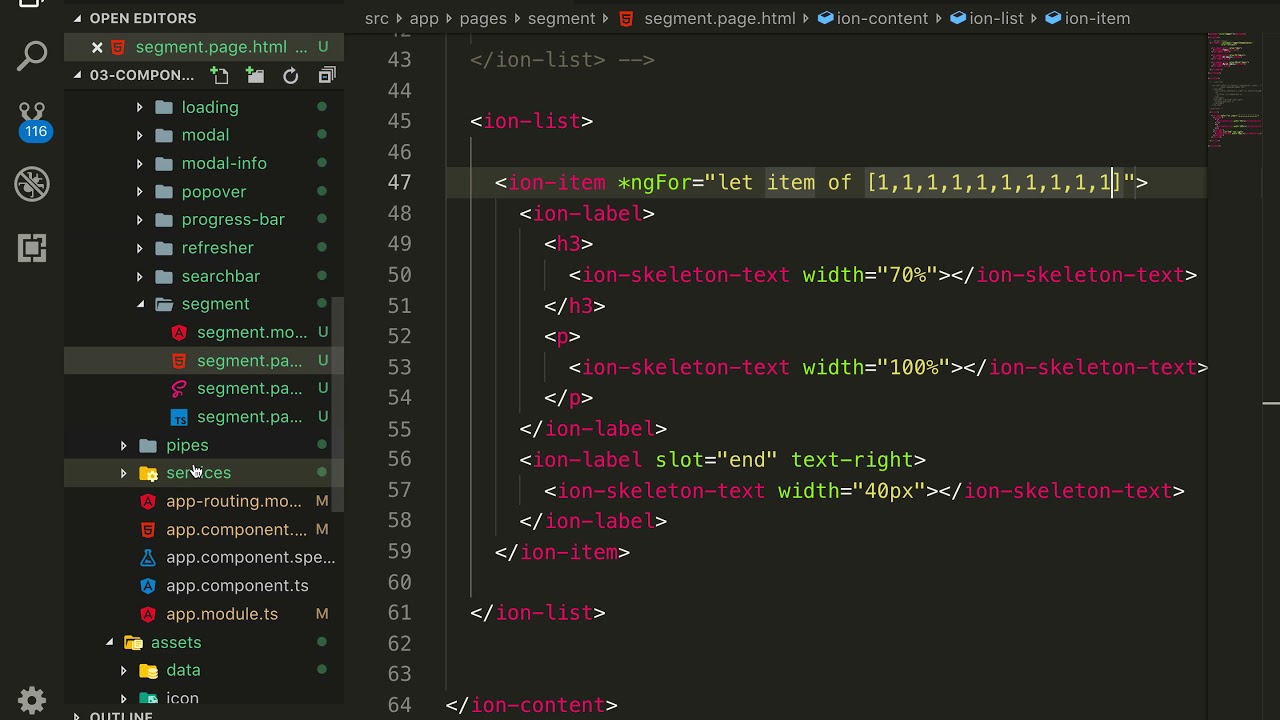Click the closing ion-content tag
1280x720 pixels.
[532, 705]
